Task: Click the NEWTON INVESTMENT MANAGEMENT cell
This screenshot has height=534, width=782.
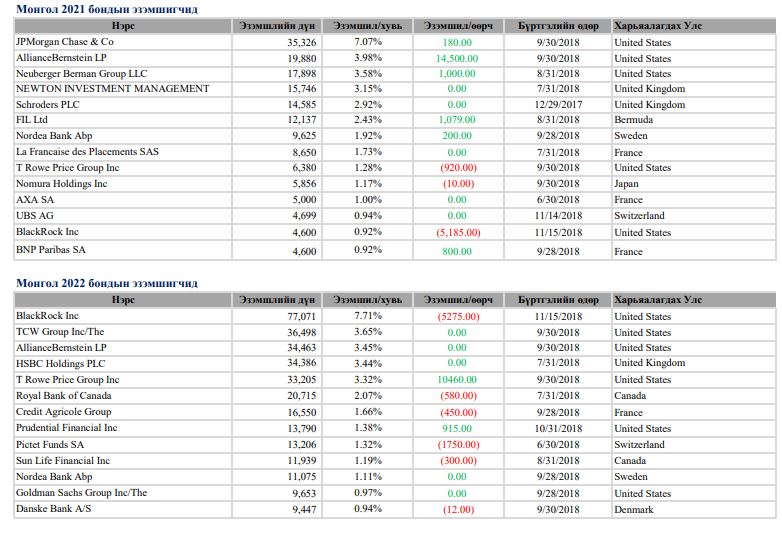Action: coord(112,89)
